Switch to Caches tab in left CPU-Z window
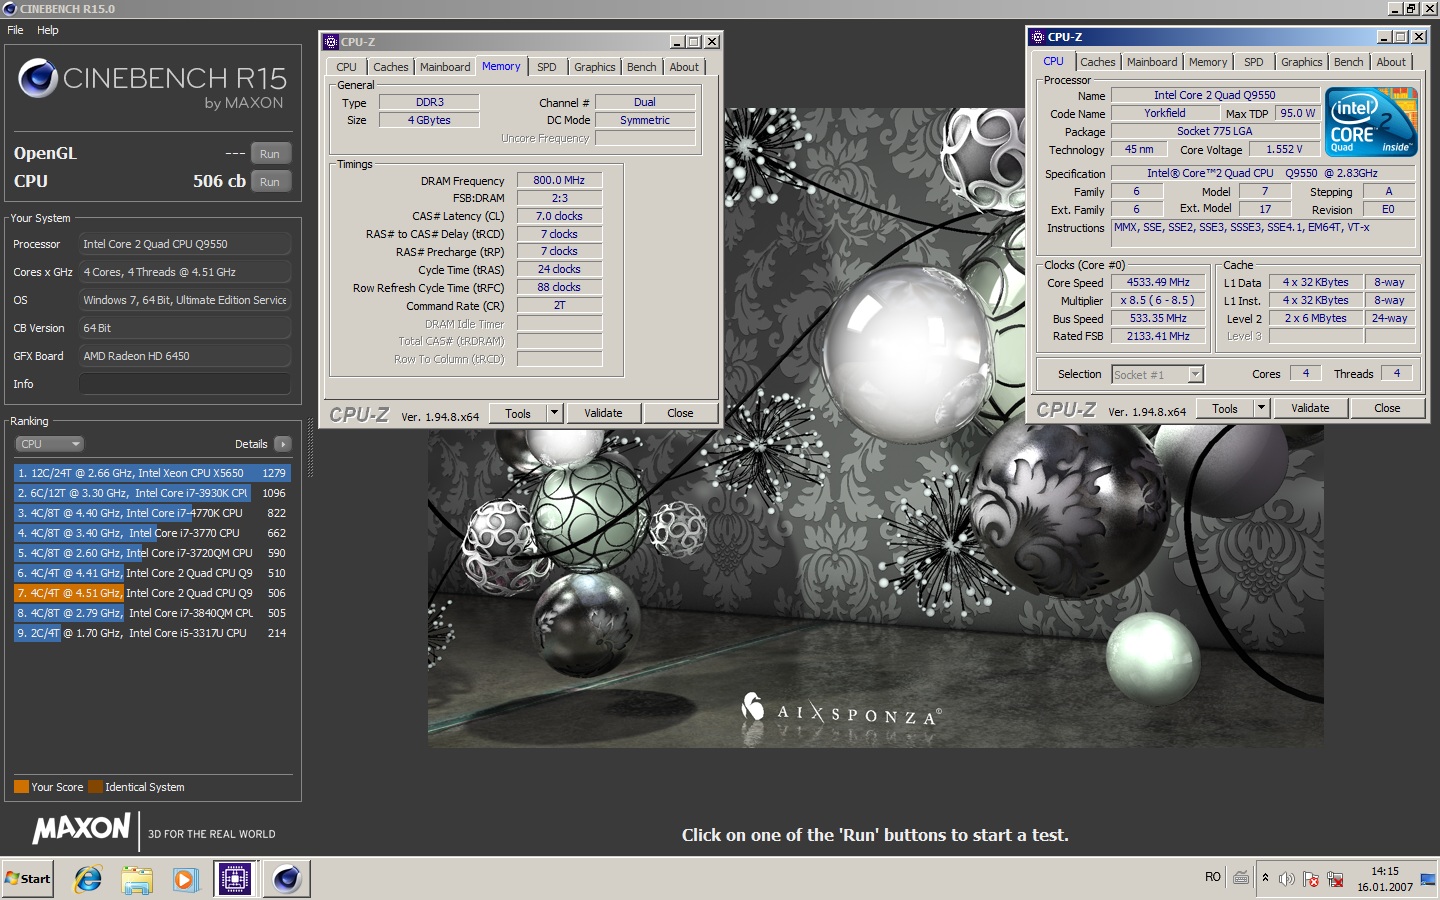This screenshot has height=900, width=1440. [390, 67]
